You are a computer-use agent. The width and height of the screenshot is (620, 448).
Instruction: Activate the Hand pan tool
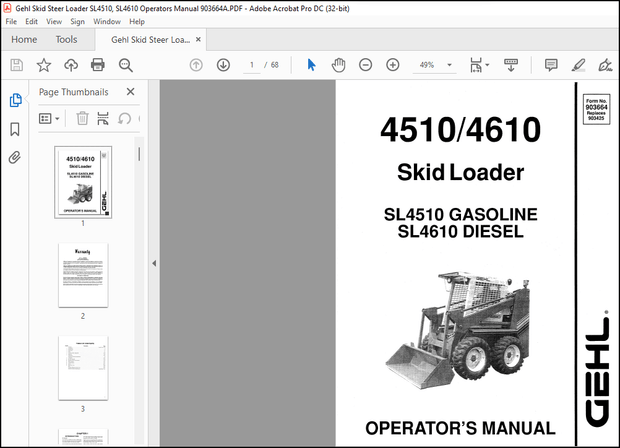(338, 65)
